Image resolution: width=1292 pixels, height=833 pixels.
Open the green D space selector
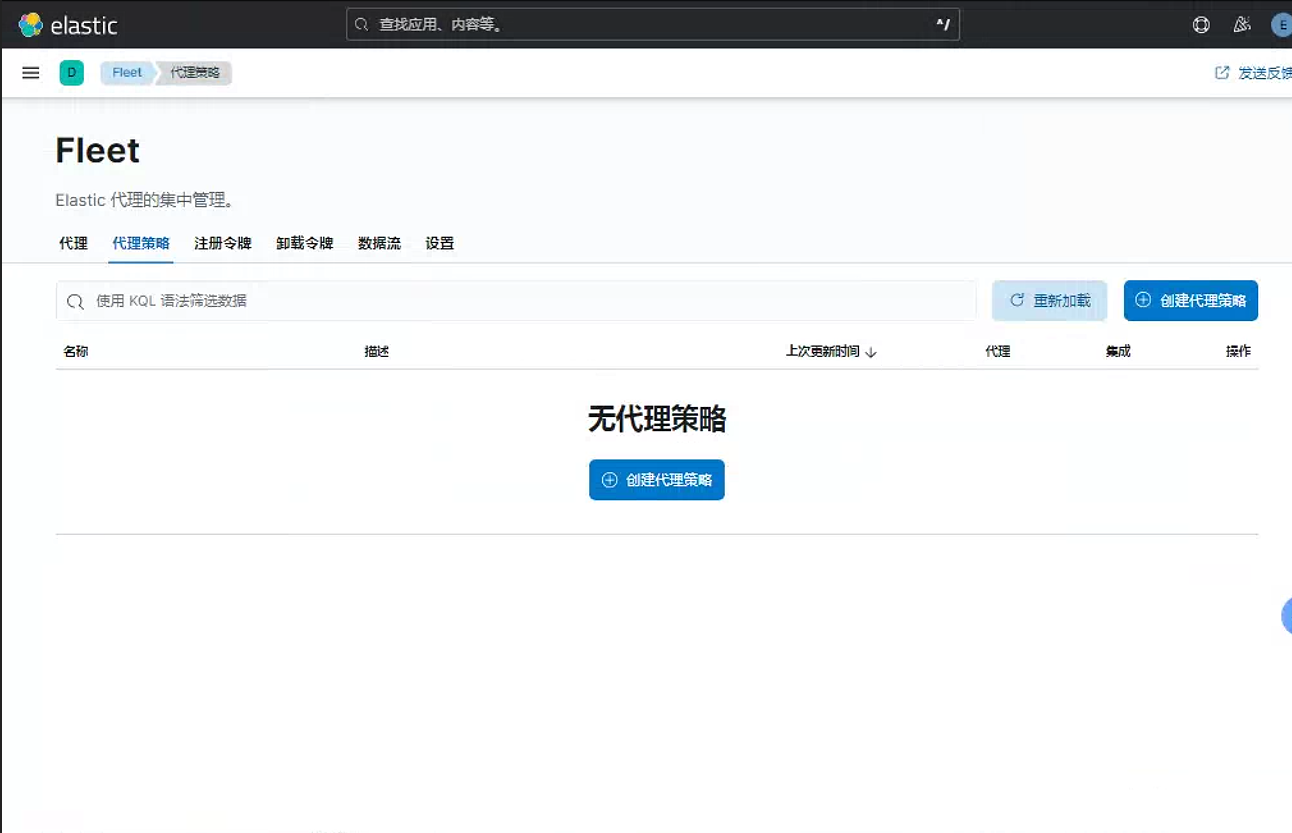(72, 73)
